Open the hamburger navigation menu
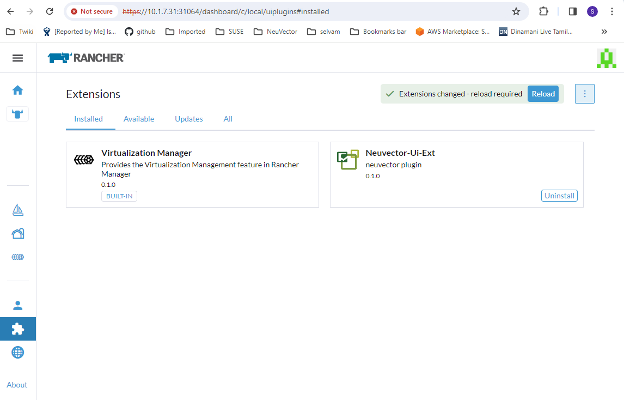This screenshot has width=624, height=400. [17, 58]
